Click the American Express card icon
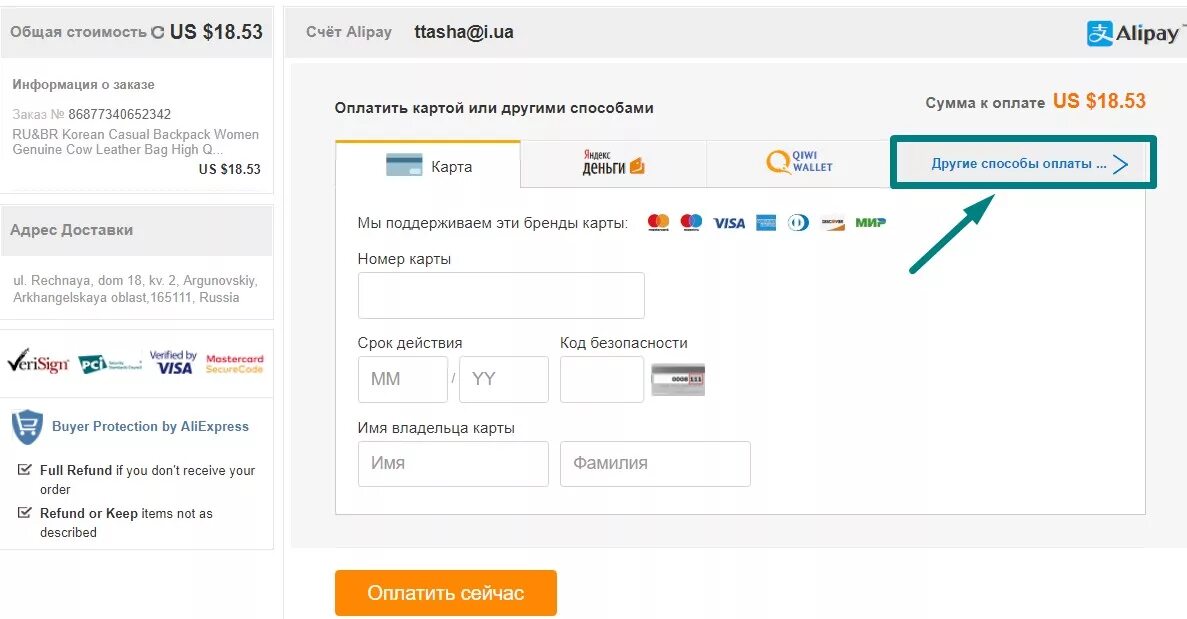The image size is (1187, 619). tap(766, 223)
